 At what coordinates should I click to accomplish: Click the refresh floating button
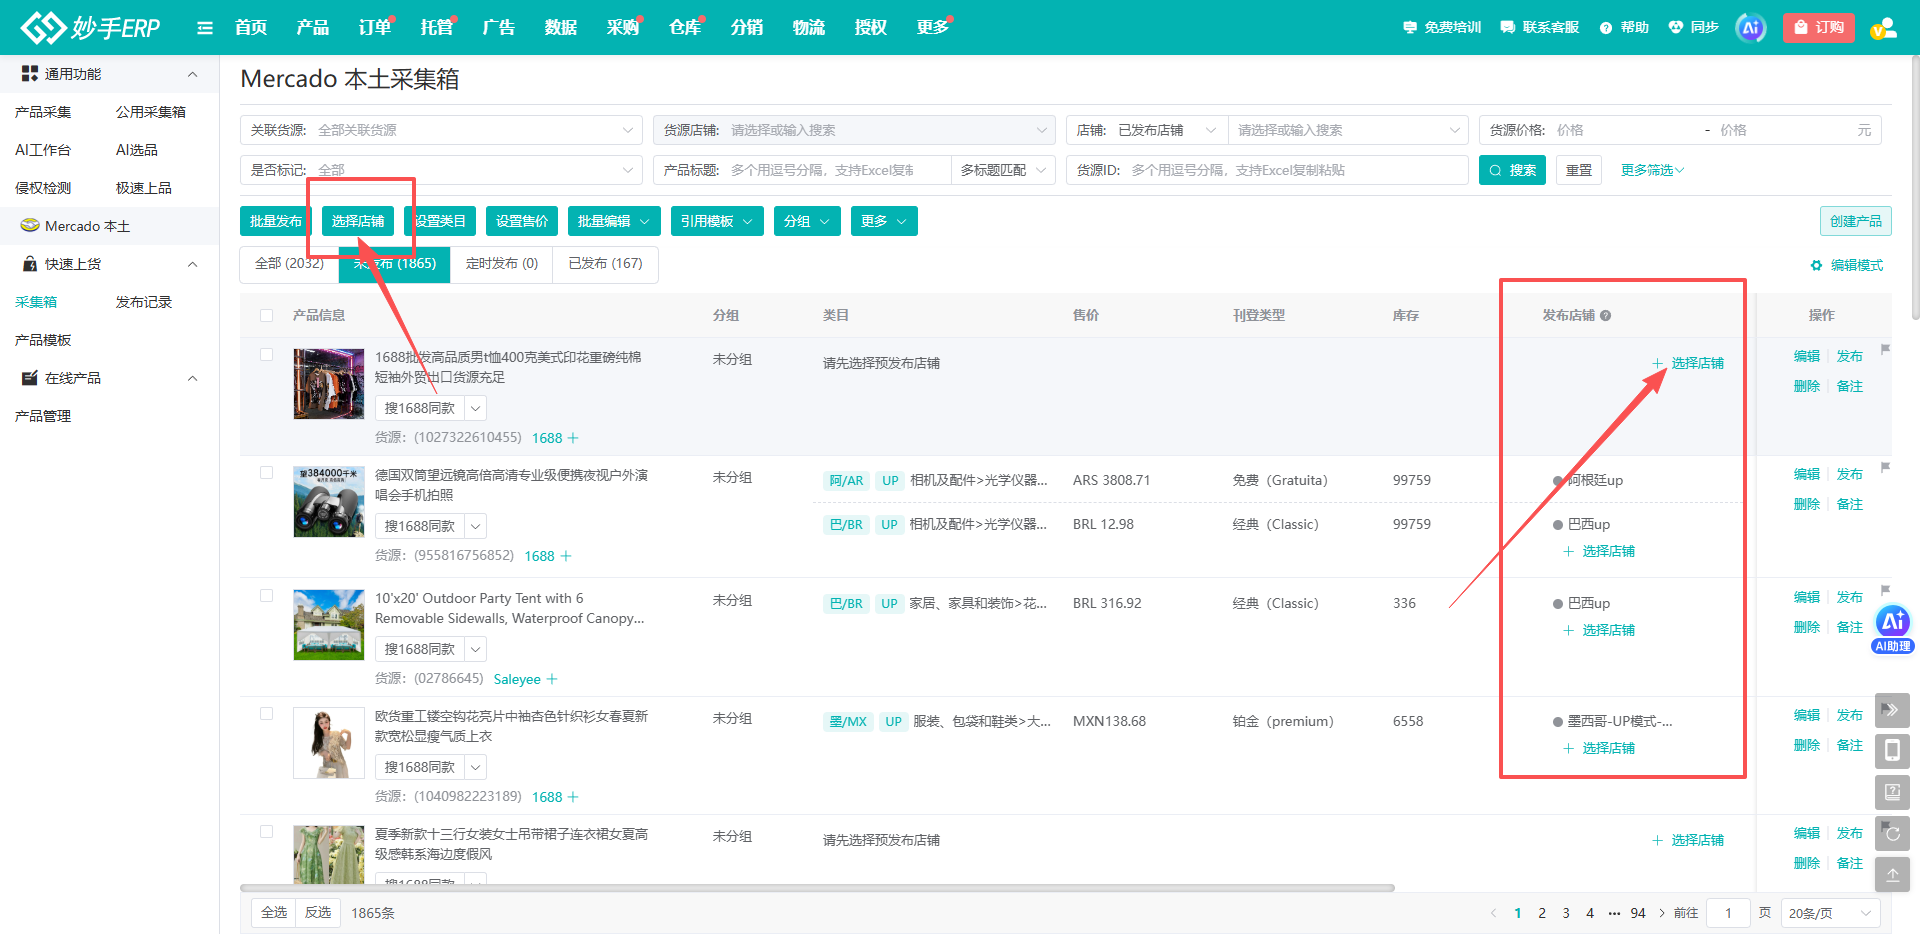(1892, 833)
